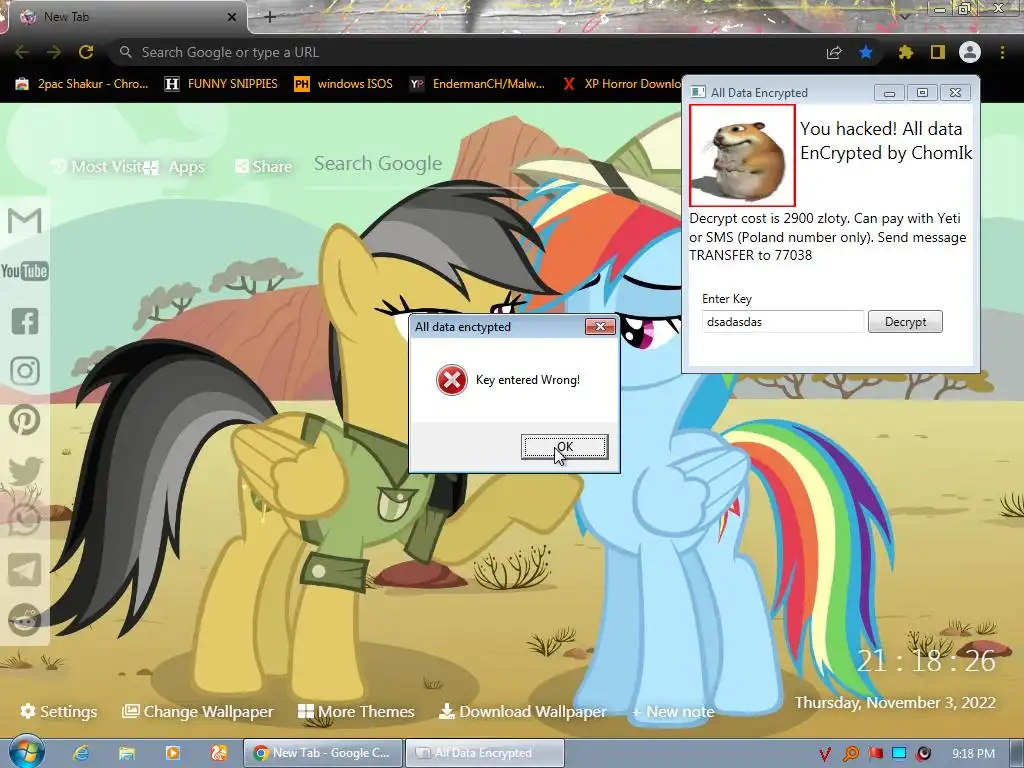Open the Twitter sidebar icon

point(25,471)
